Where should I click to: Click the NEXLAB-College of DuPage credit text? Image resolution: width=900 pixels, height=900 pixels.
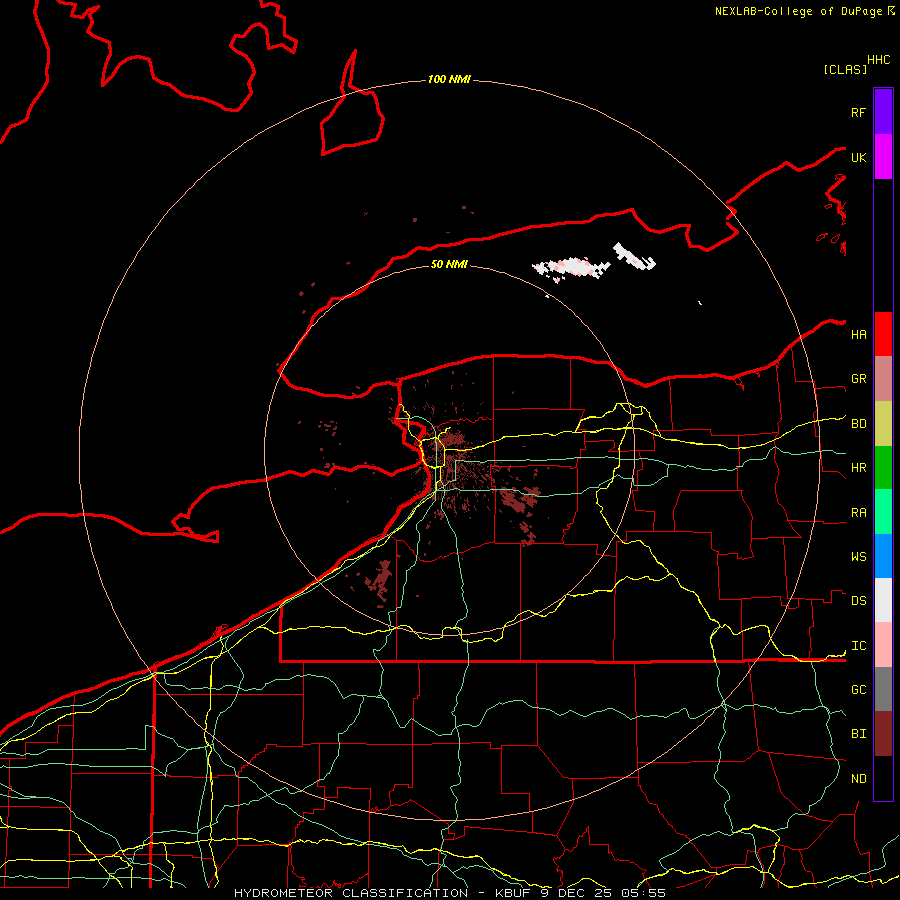coord(798,11)
